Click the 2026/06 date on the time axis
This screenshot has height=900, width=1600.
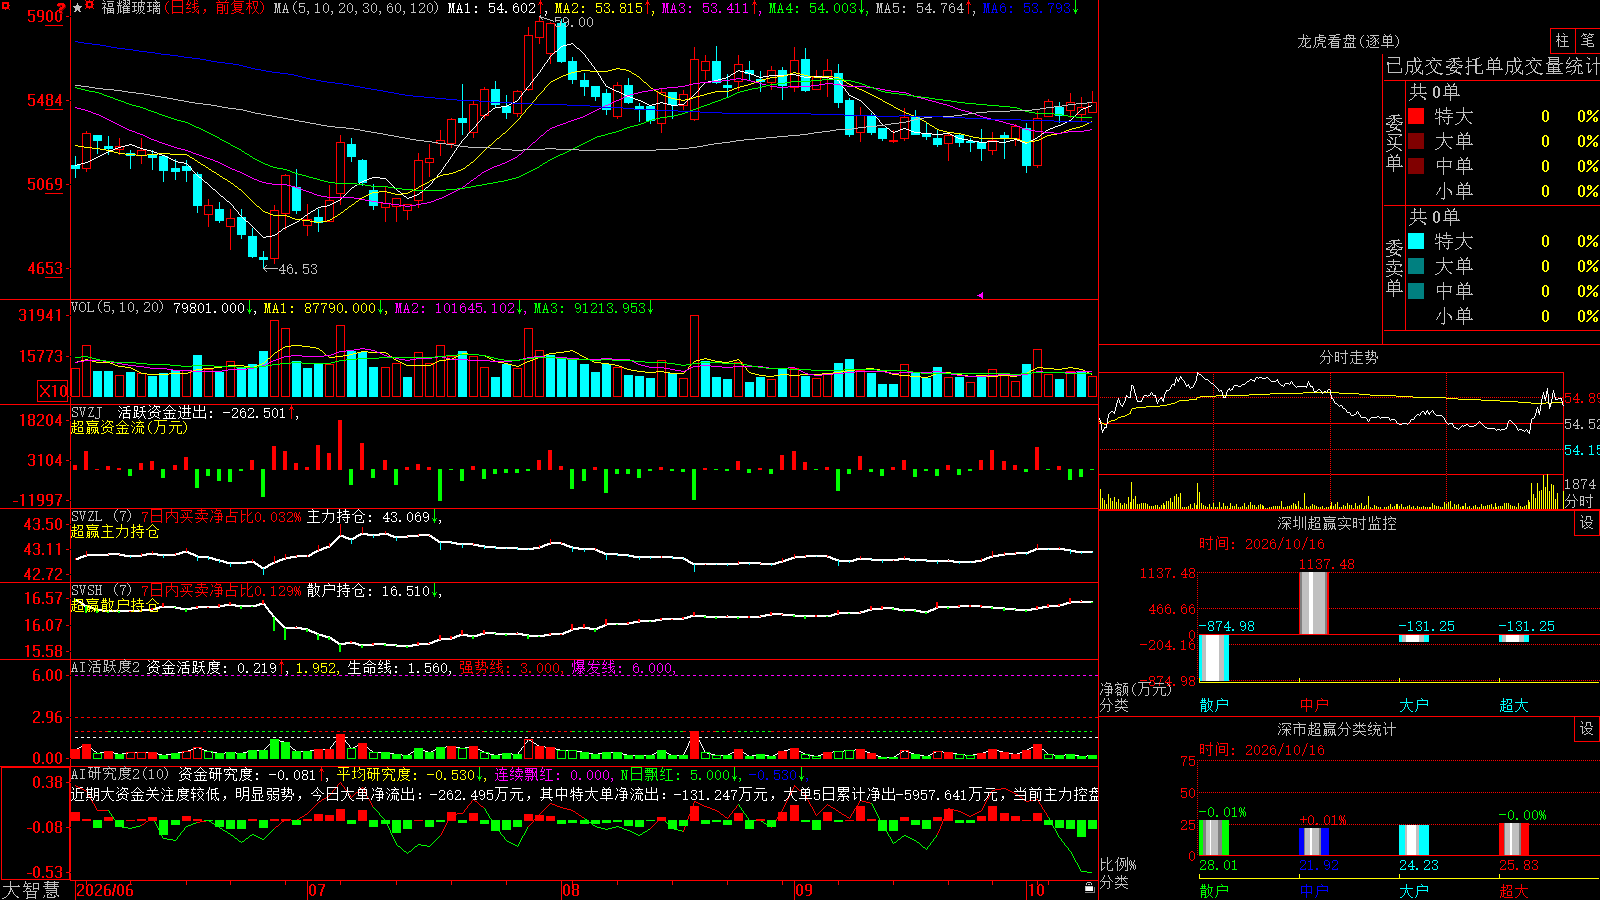point(105,890)
